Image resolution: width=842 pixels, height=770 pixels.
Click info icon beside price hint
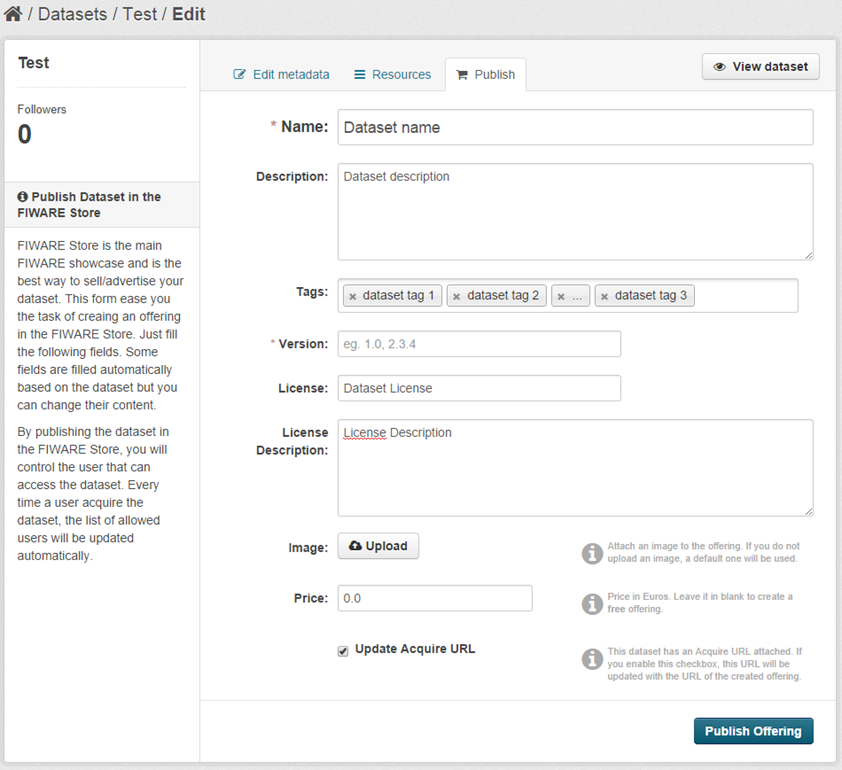(x=592, y=604)
